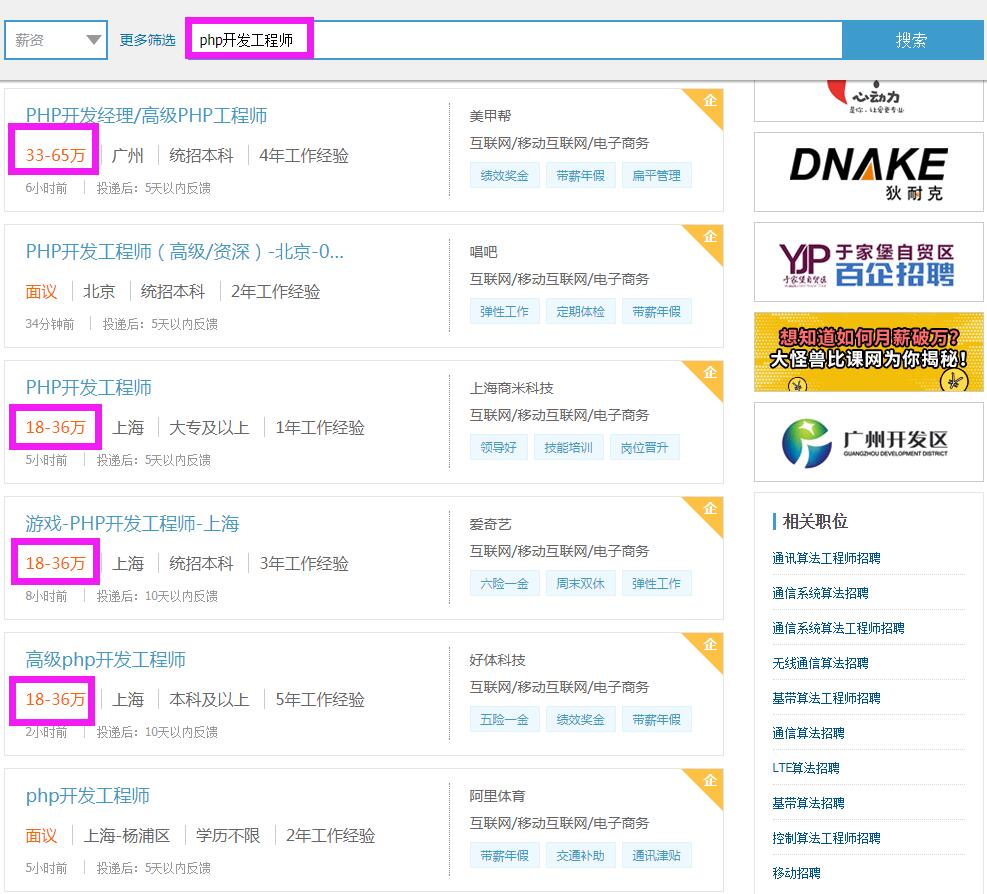Click the 企 badge on 美甲帮 listing

[709, 101]
